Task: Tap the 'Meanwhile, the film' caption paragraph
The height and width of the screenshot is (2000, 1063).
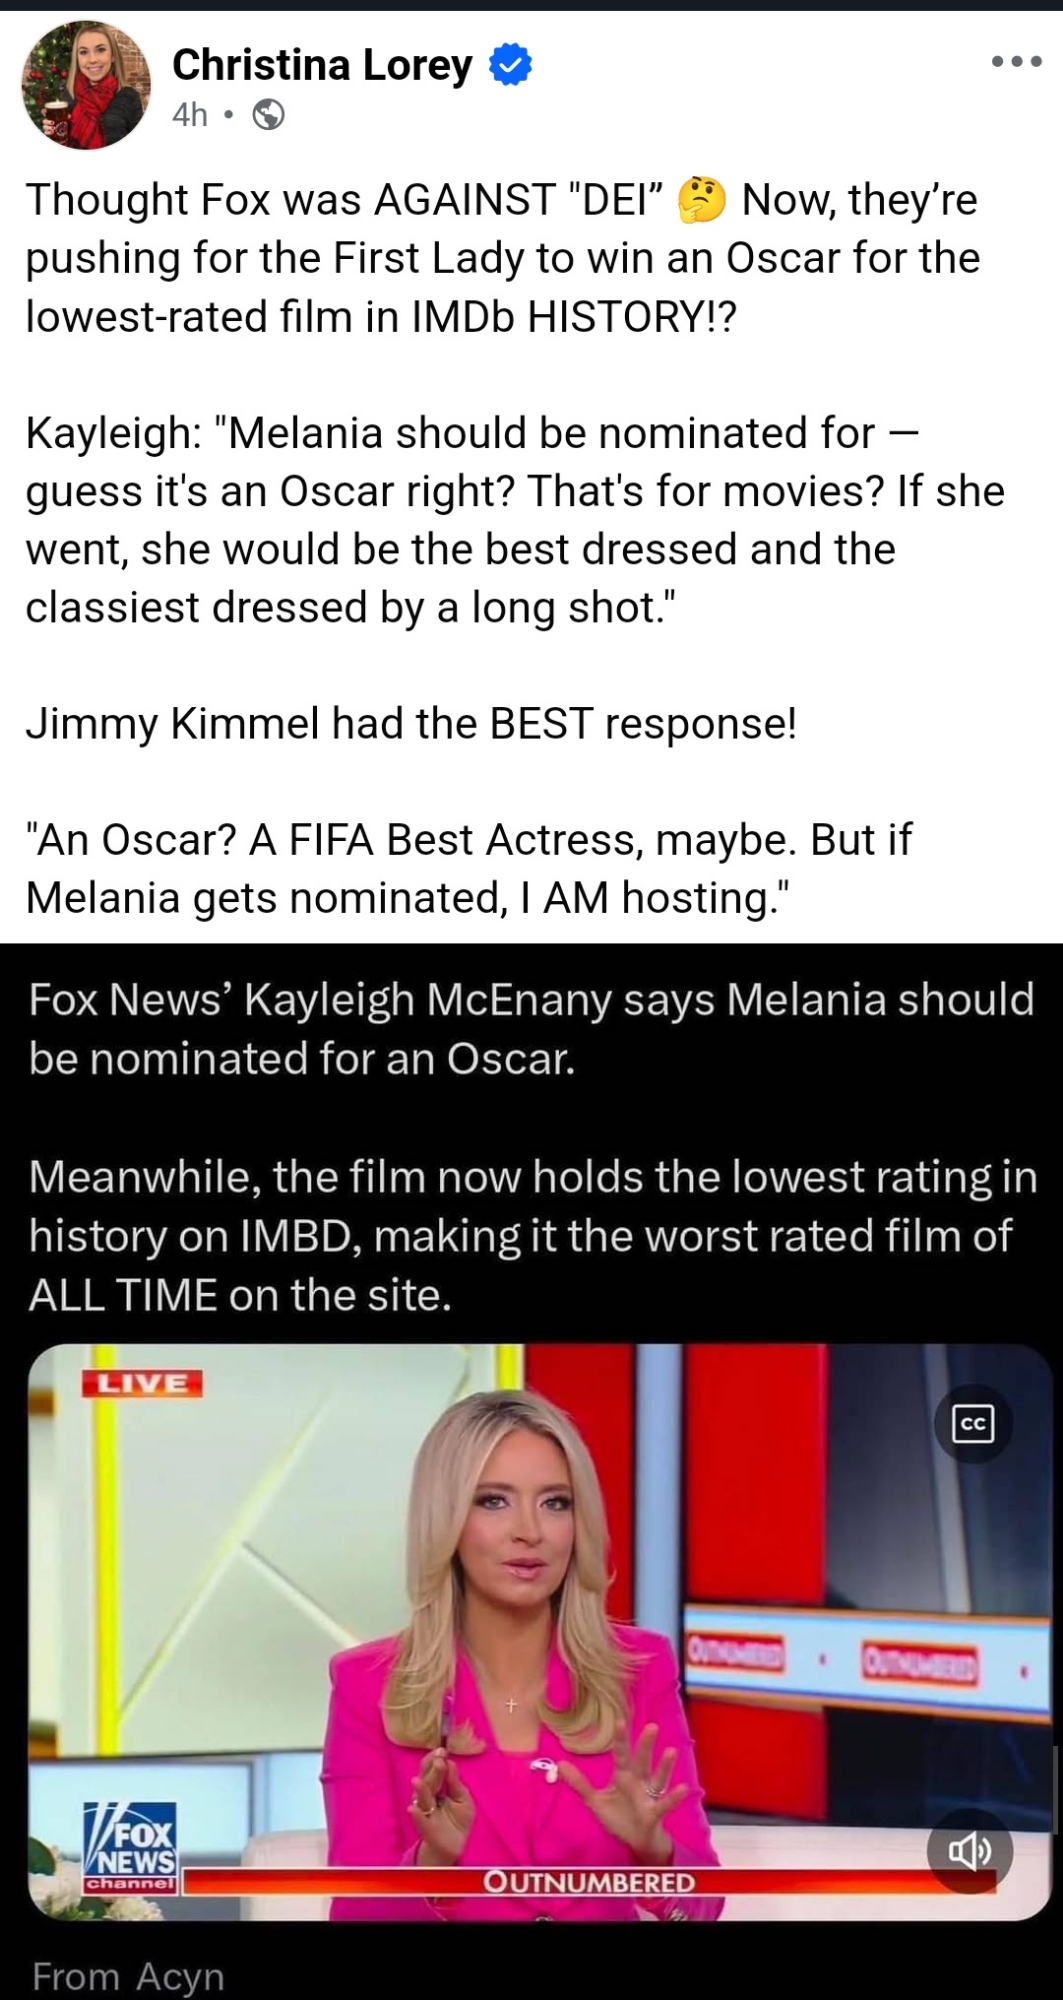Action: (533, 1236)
